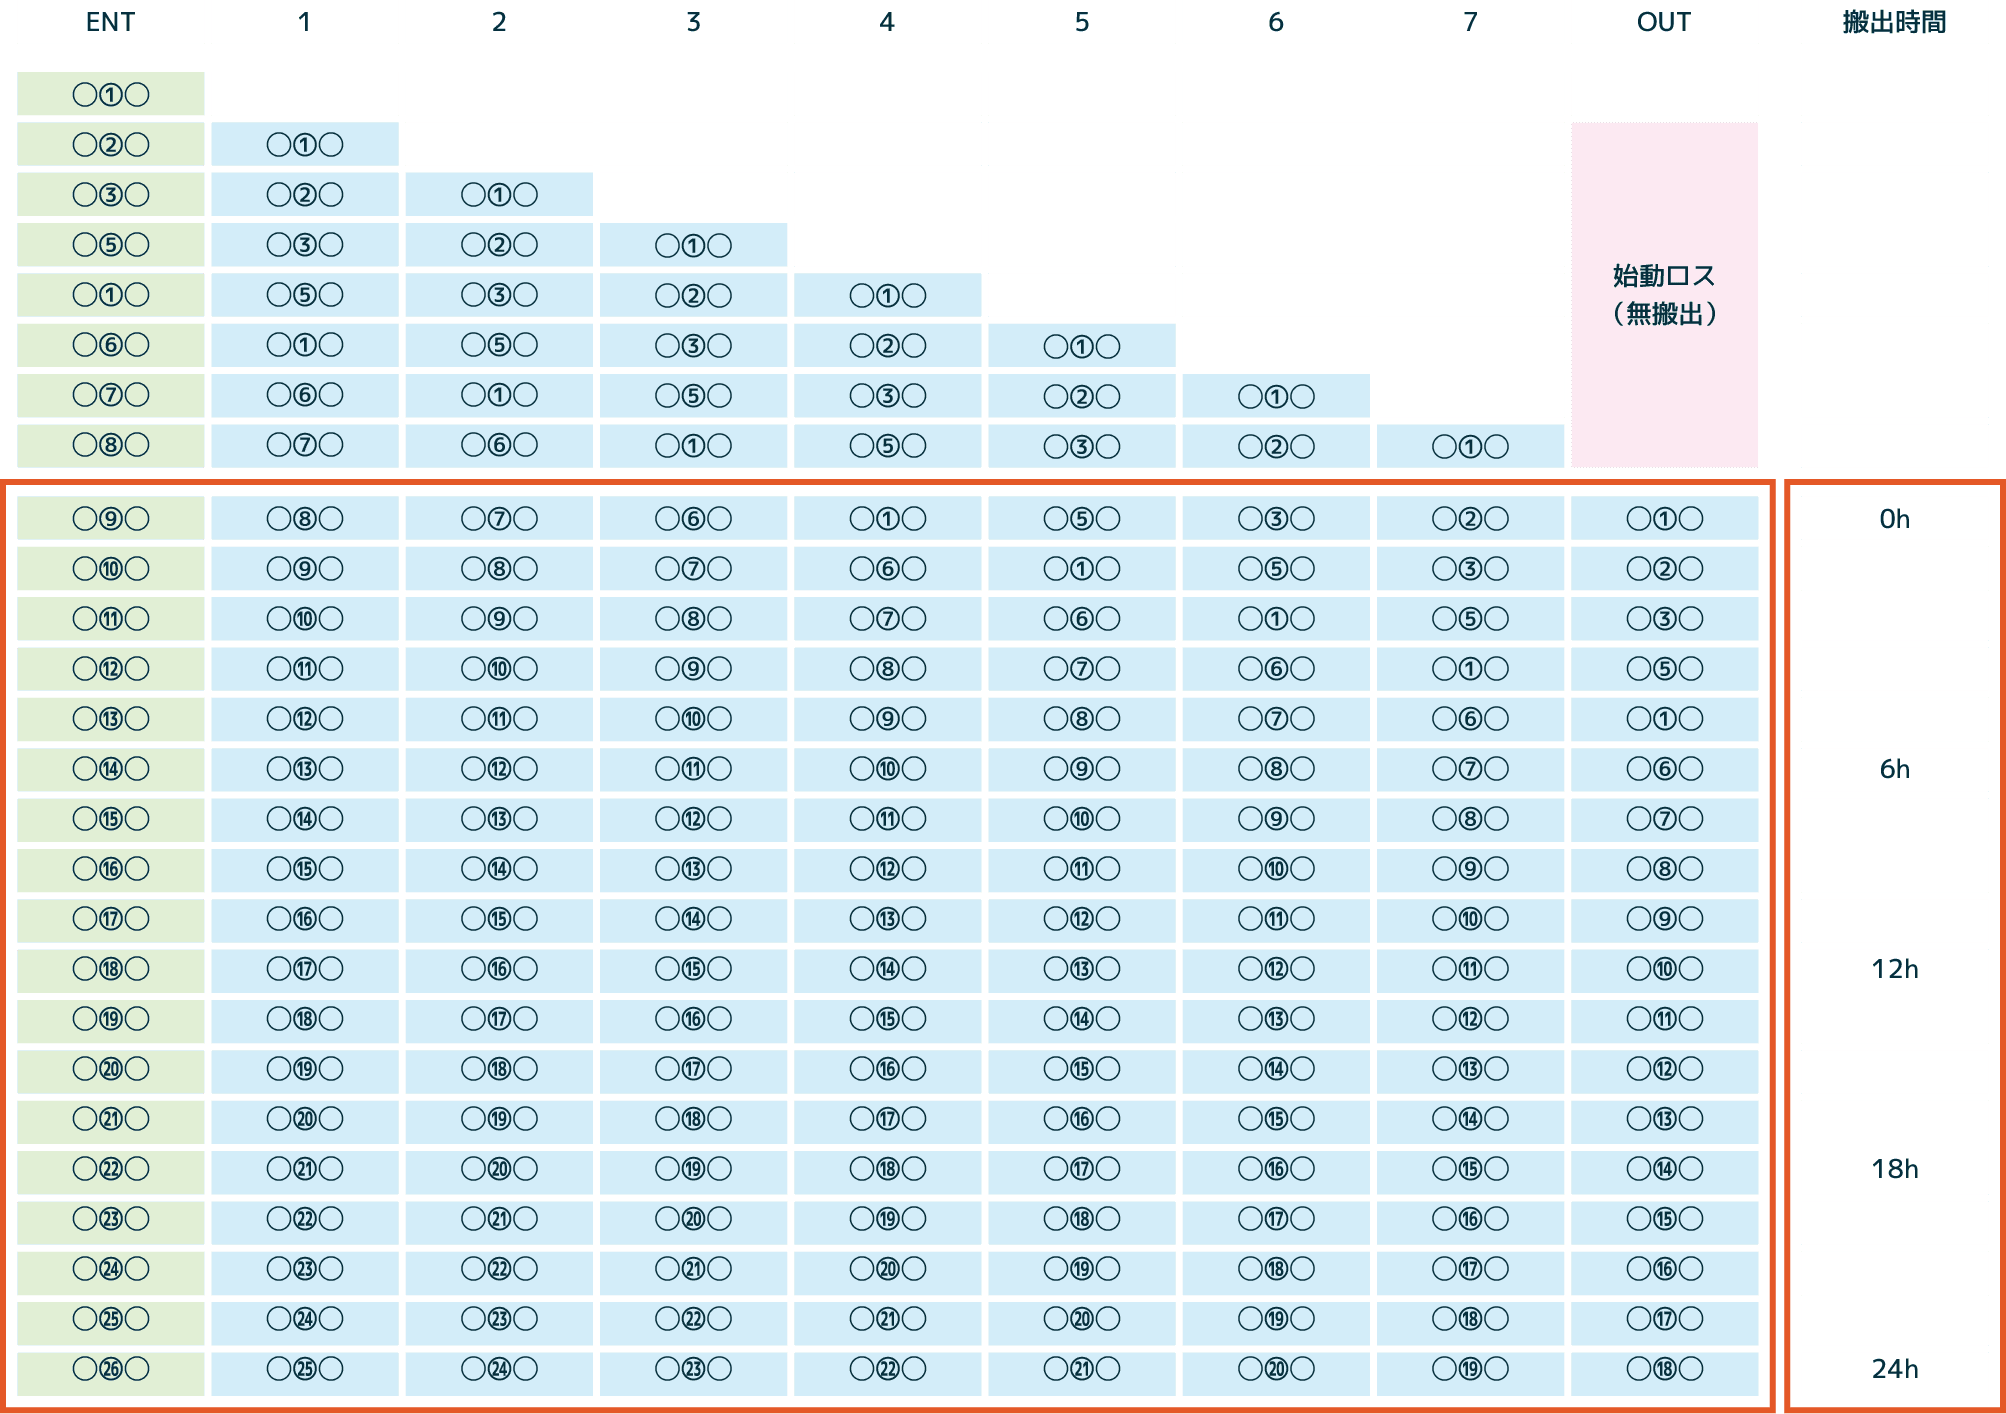Click the ③ cell in column 5
Image resolution: width=2006 pixels, height=1414 pixels.
coord(1082,446)
